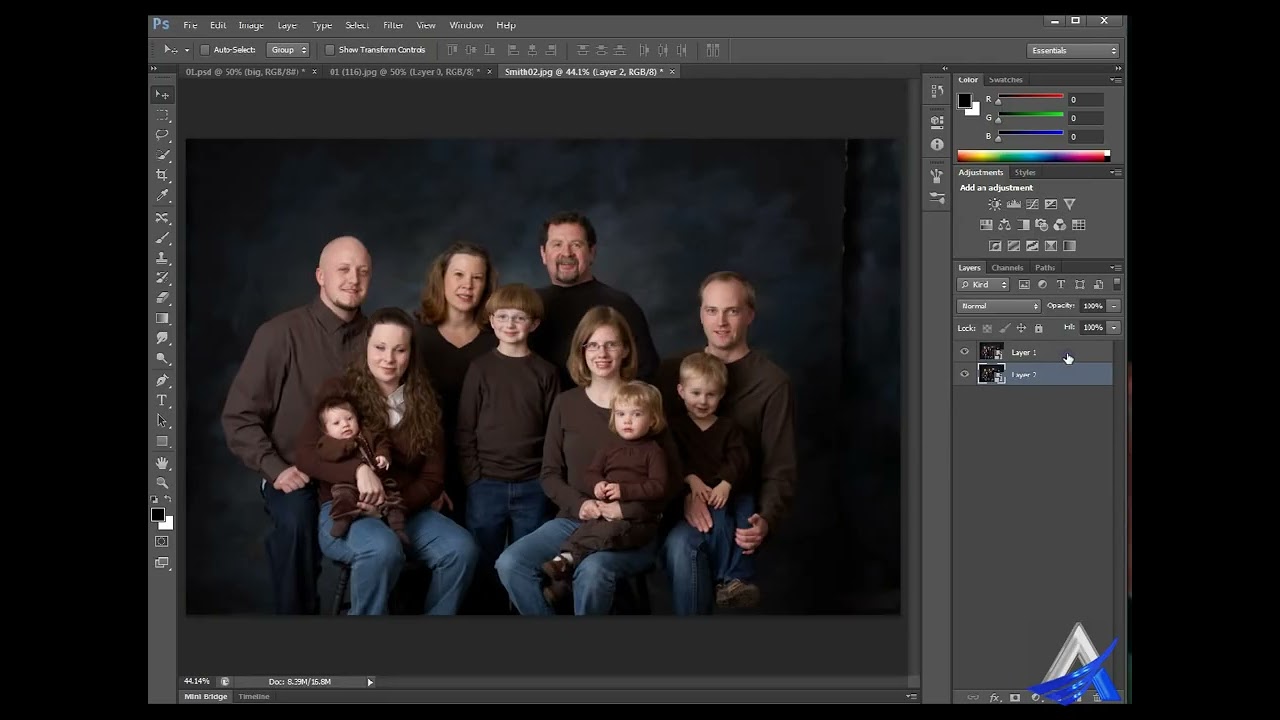This screenshot has width=1280, height=720.
Task: Select the Brush tool
Action: [x=162, y=238]
